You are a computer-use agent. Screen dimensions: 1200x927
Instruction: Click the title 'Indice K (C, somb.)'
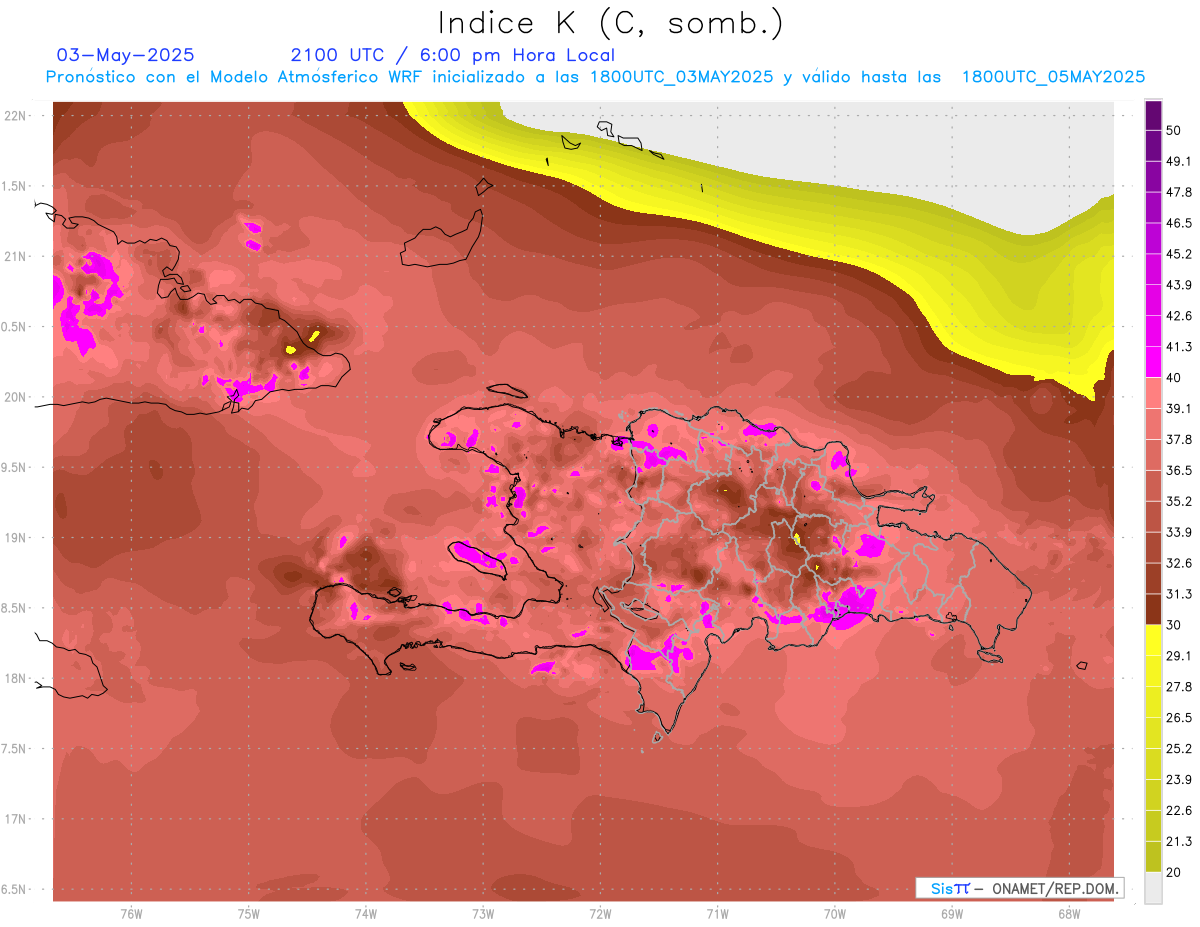[x=610, y=24]
